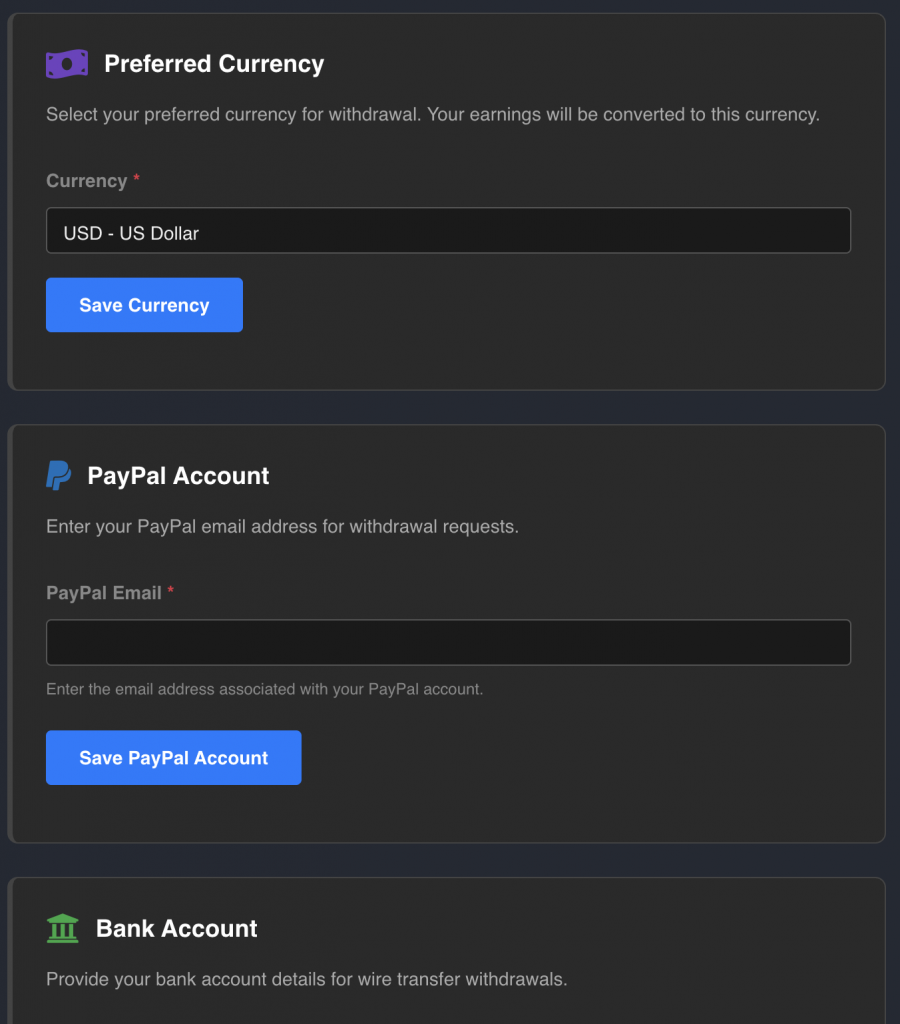Screen dimensions: 900x1024
Task: Click the PayPal withdrawal requests description text
Action: pos(282,526)
